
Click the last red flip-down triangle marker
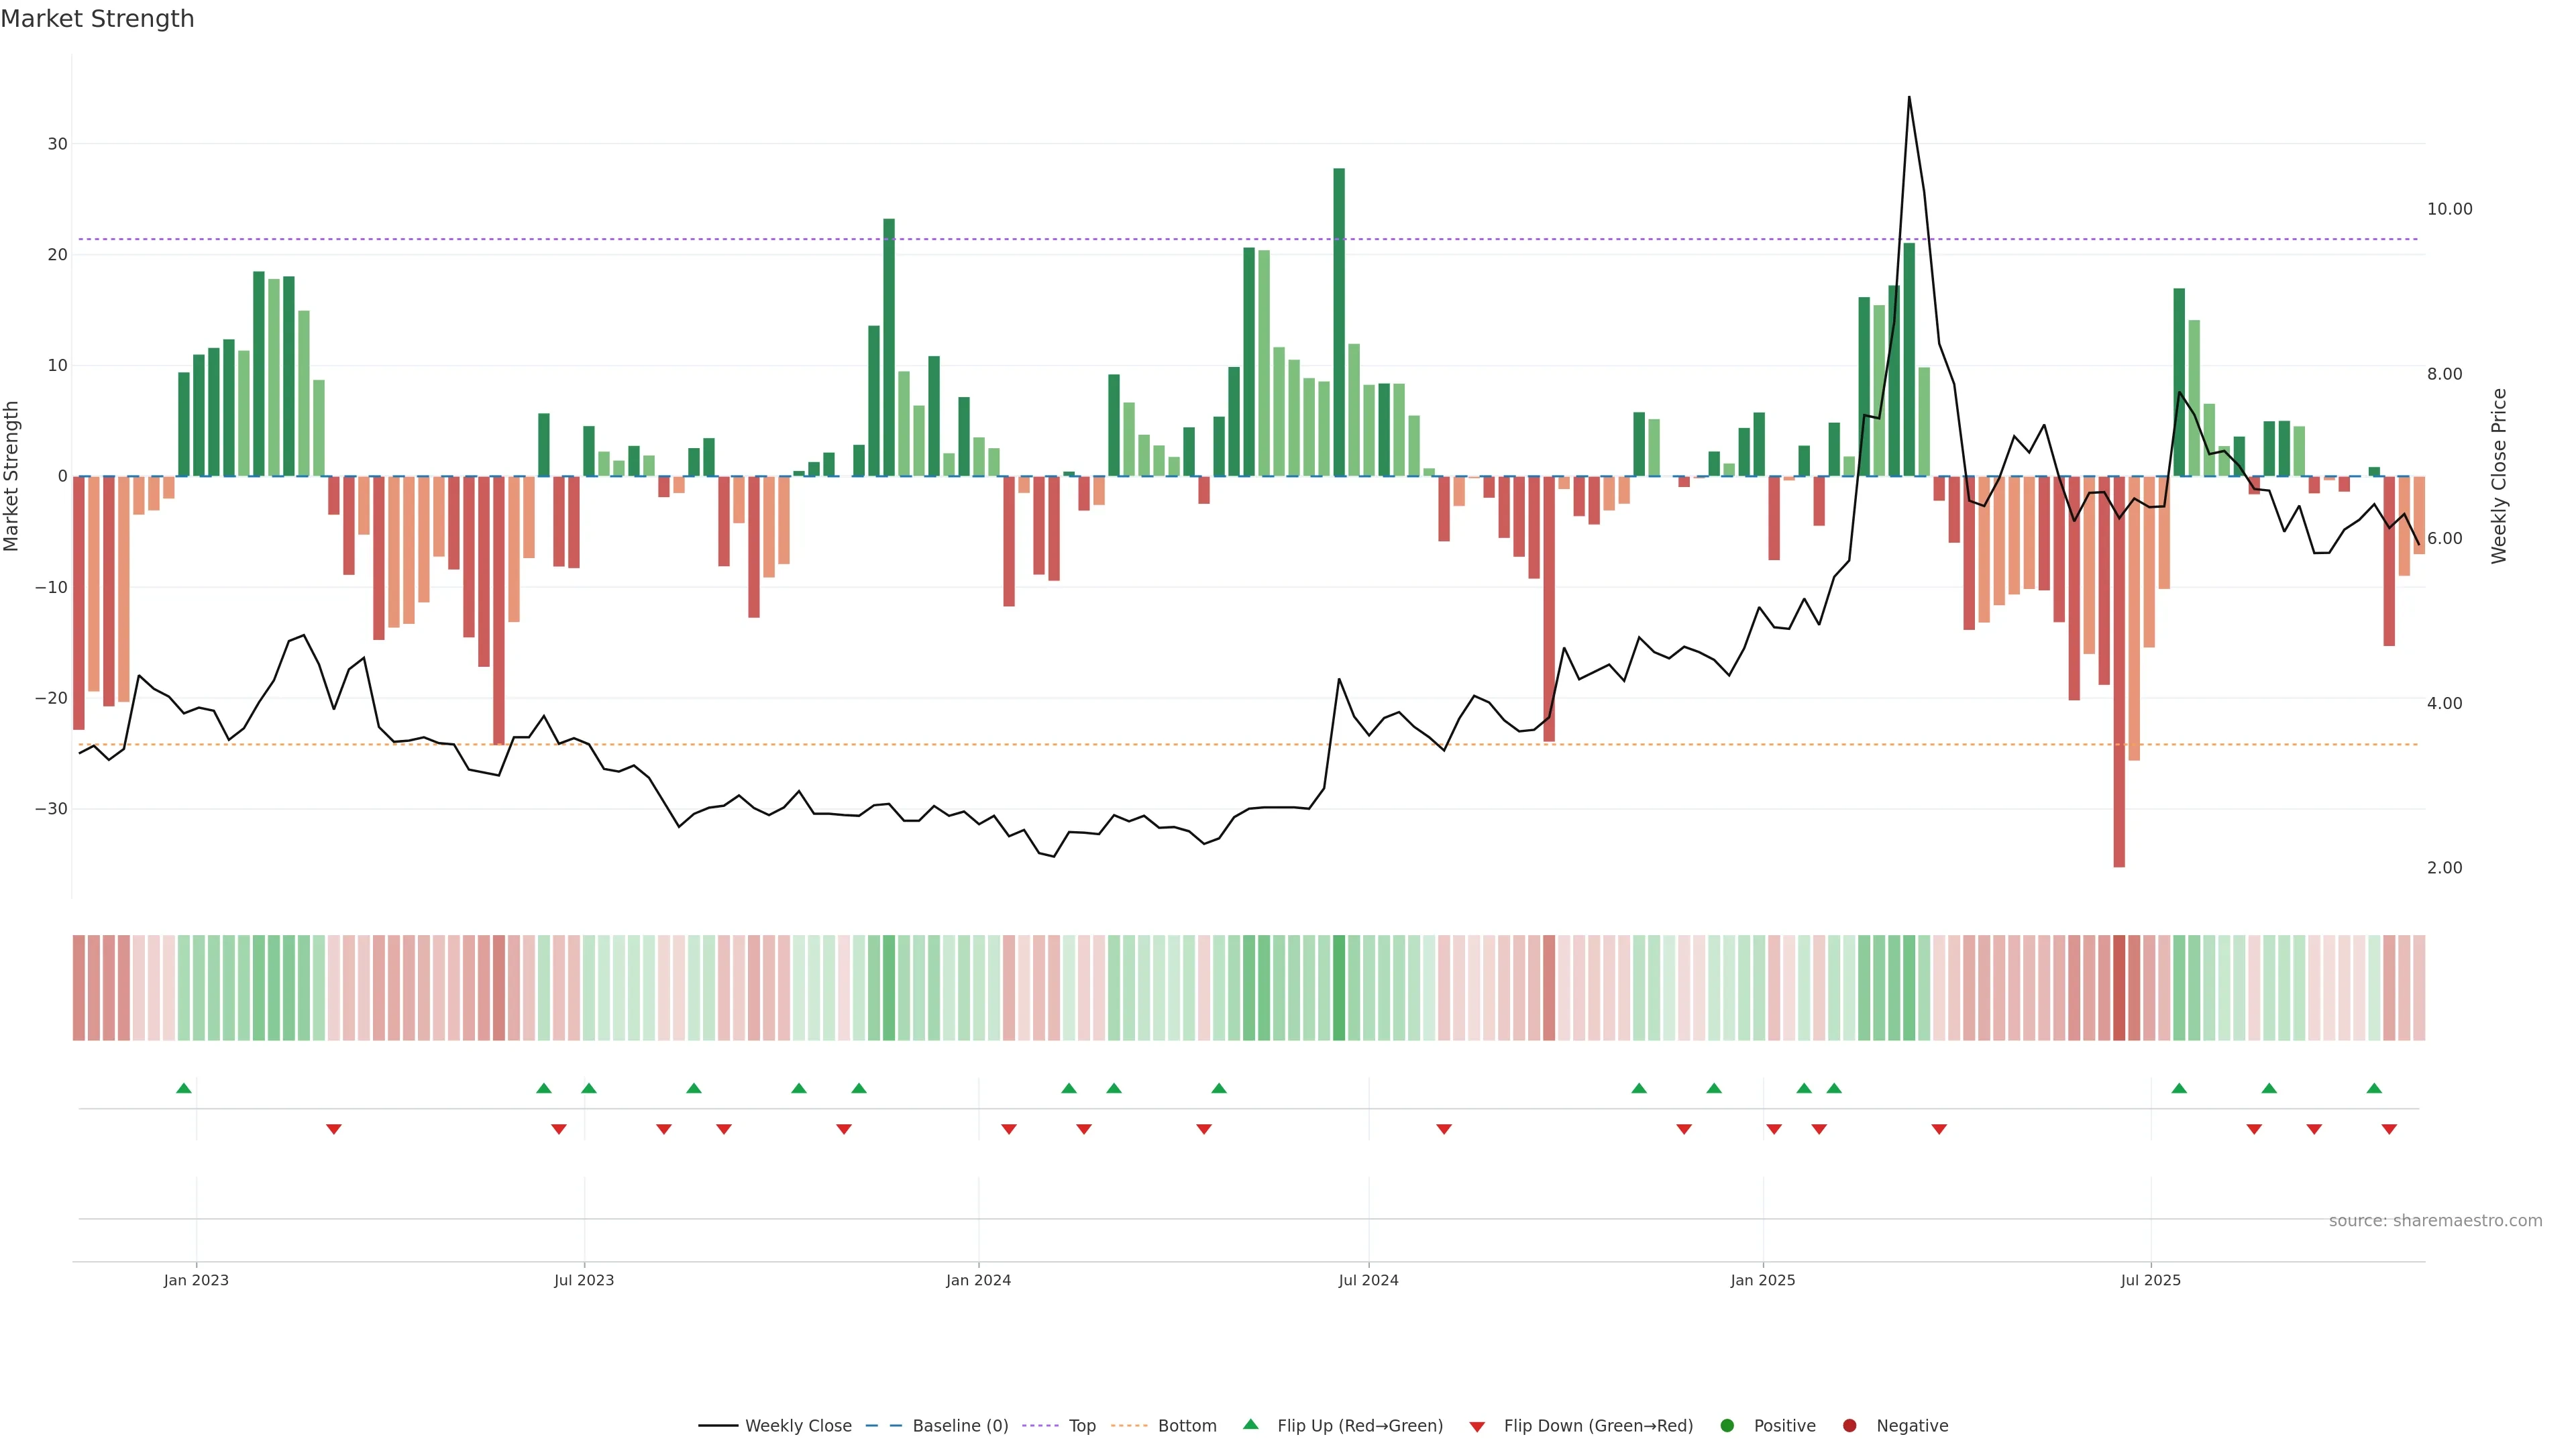[2389, 1129]
